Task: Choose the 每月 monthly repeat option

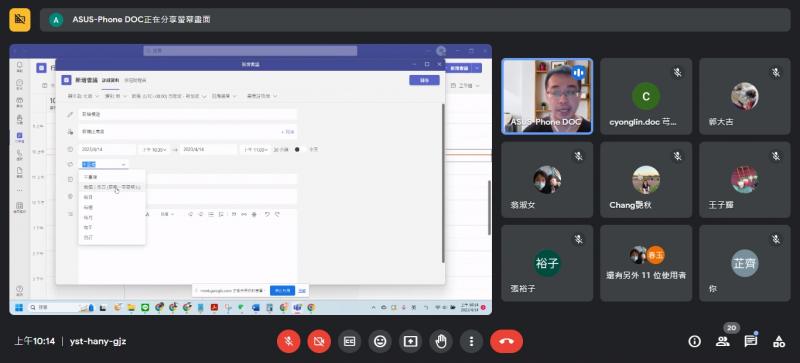Action: 112,217
